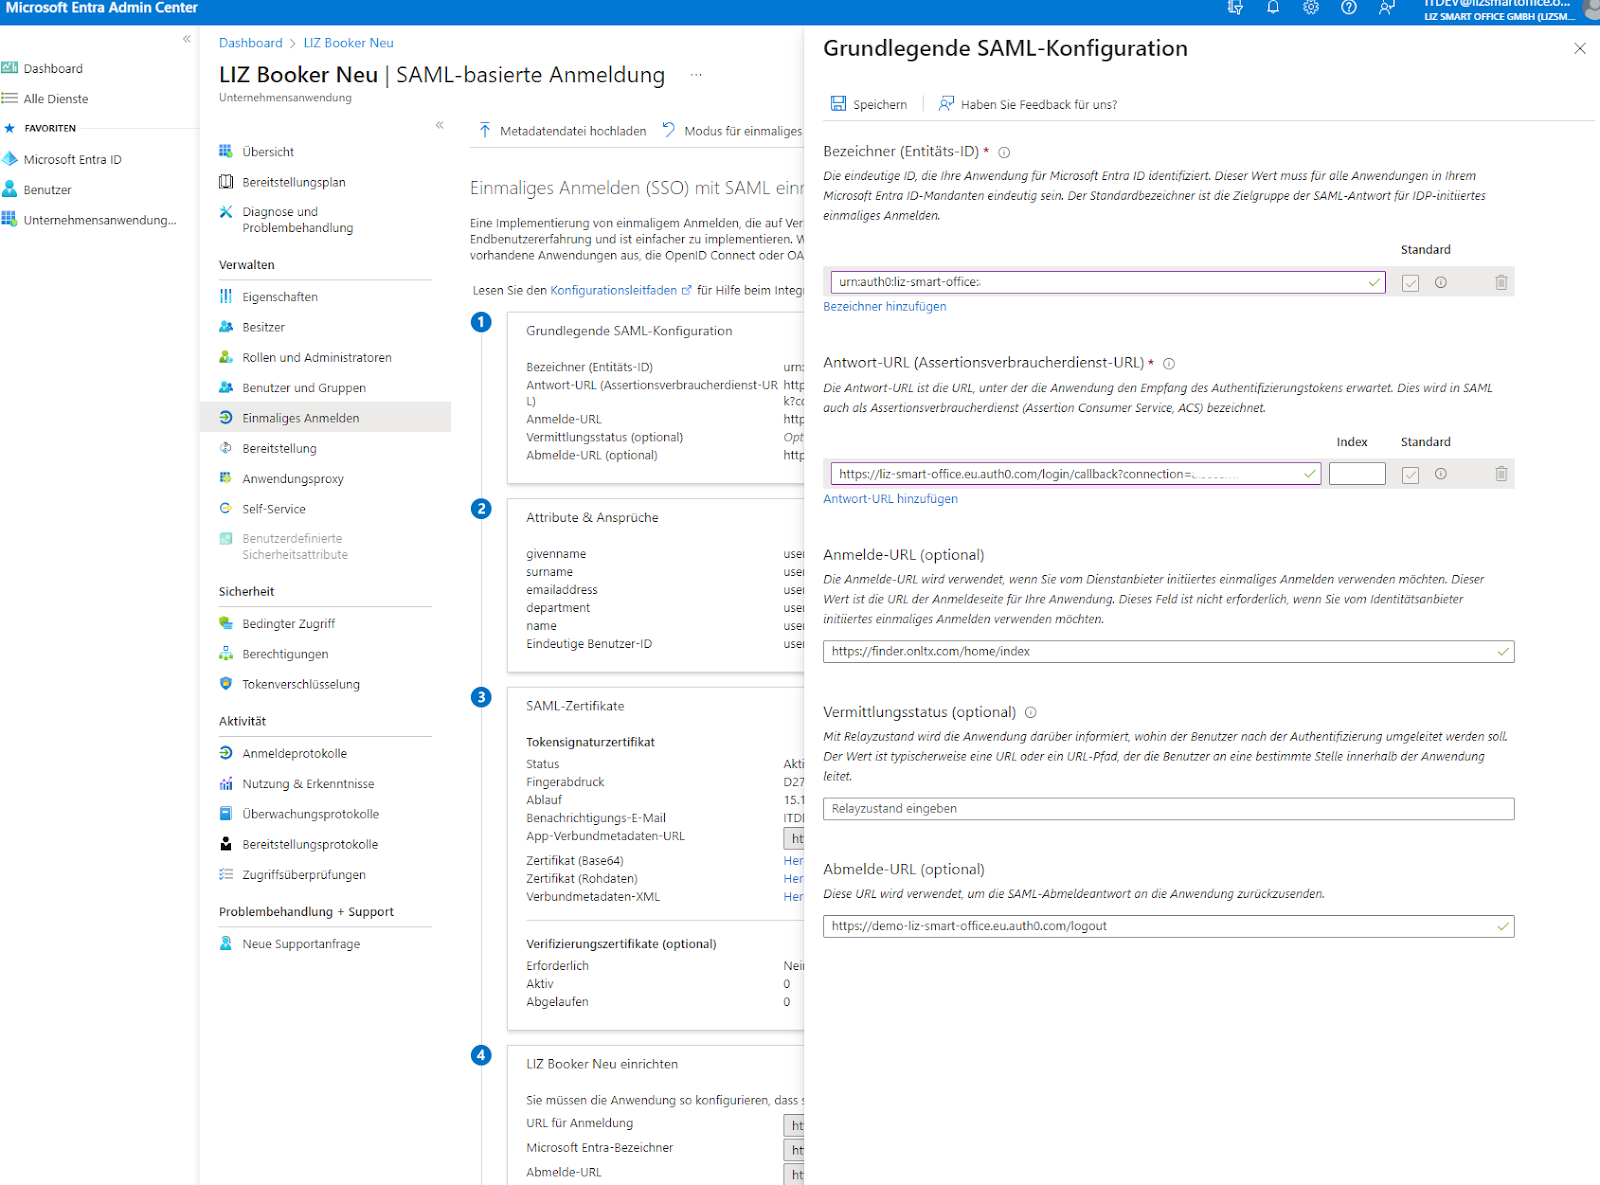Viewport: 1600px width, 1185px height.
Task: Toggle Standard checkbox for Antwort-URL
Action: pos(1411,475)
